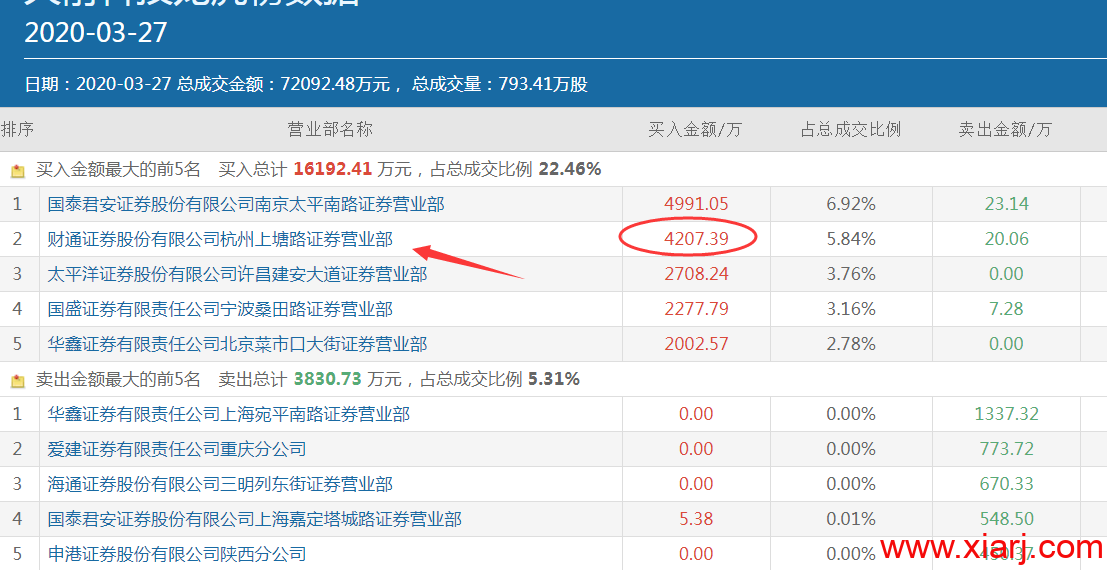The height and width of the screenshot is (570, 1107).
Task: Open 华鑫证券北京菜市口大街证券营业部 link
Action: point(237,344)
